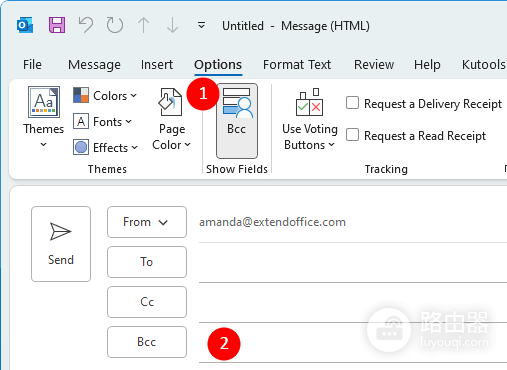This screenshot has height=370, width=507.
Task: Expand the theme Fonts dropdown
Action: pos(102,122)
